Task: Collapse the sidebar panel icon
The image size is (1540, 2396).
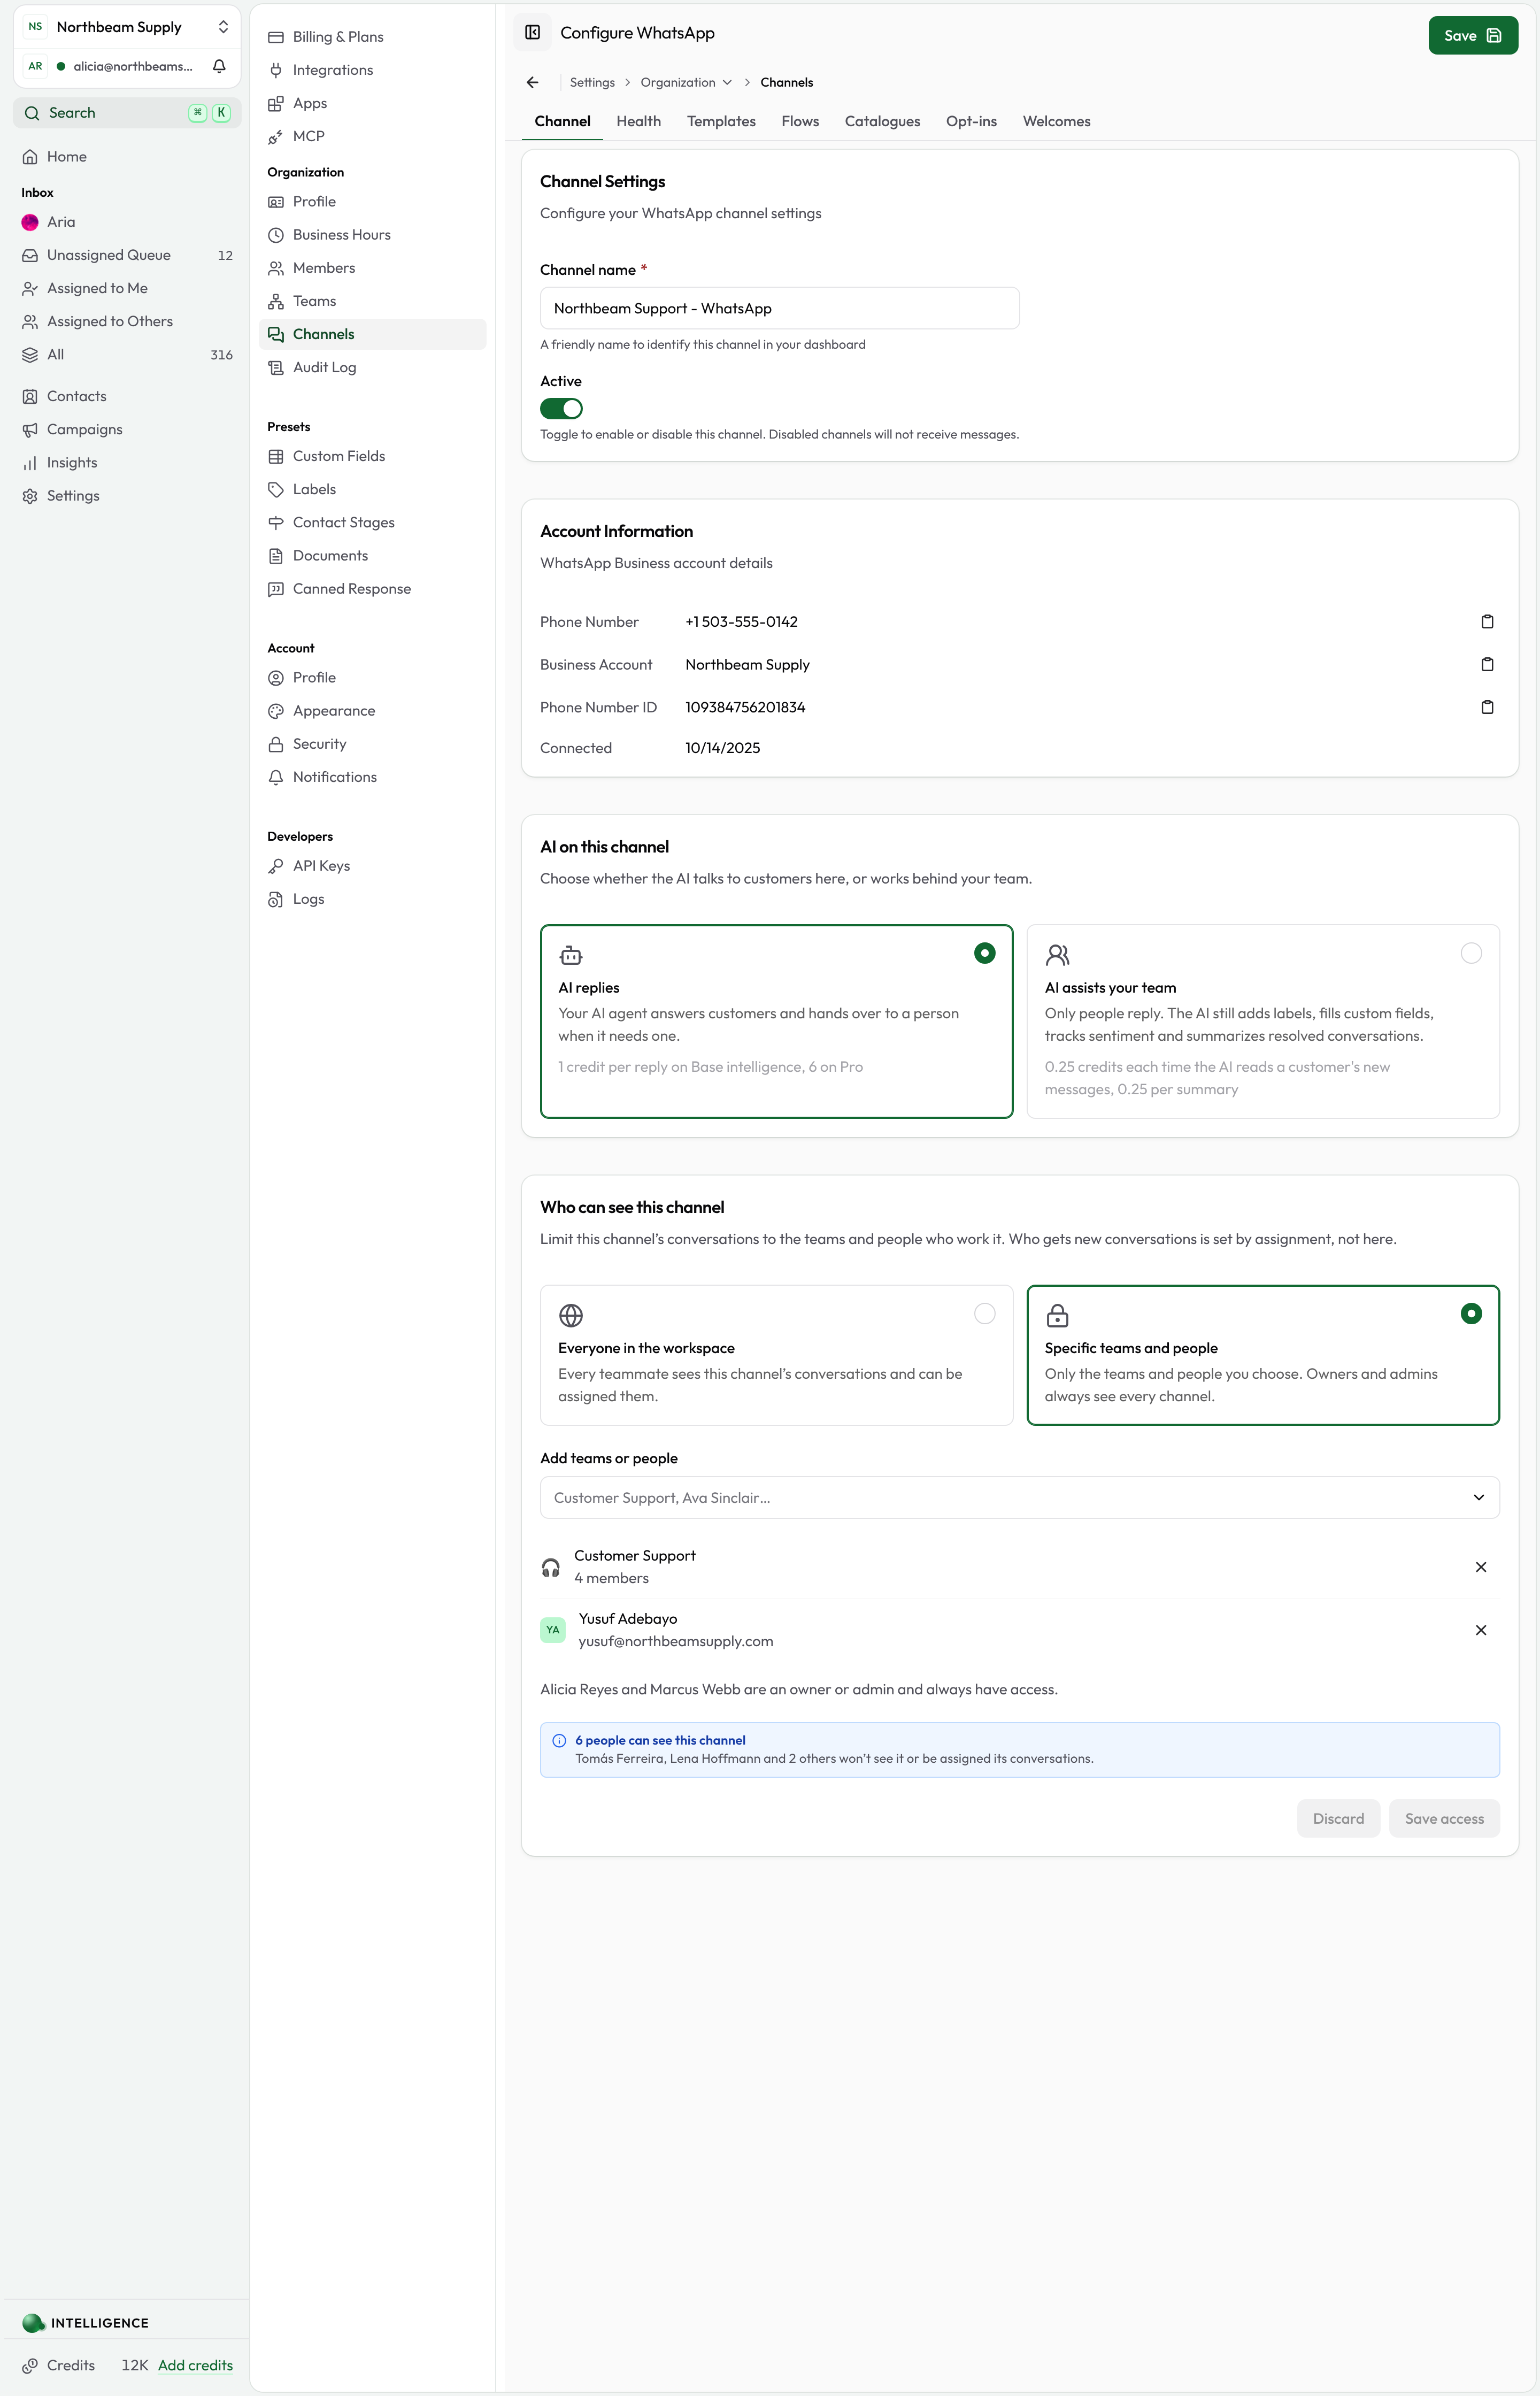Action: tap(533, 33)
